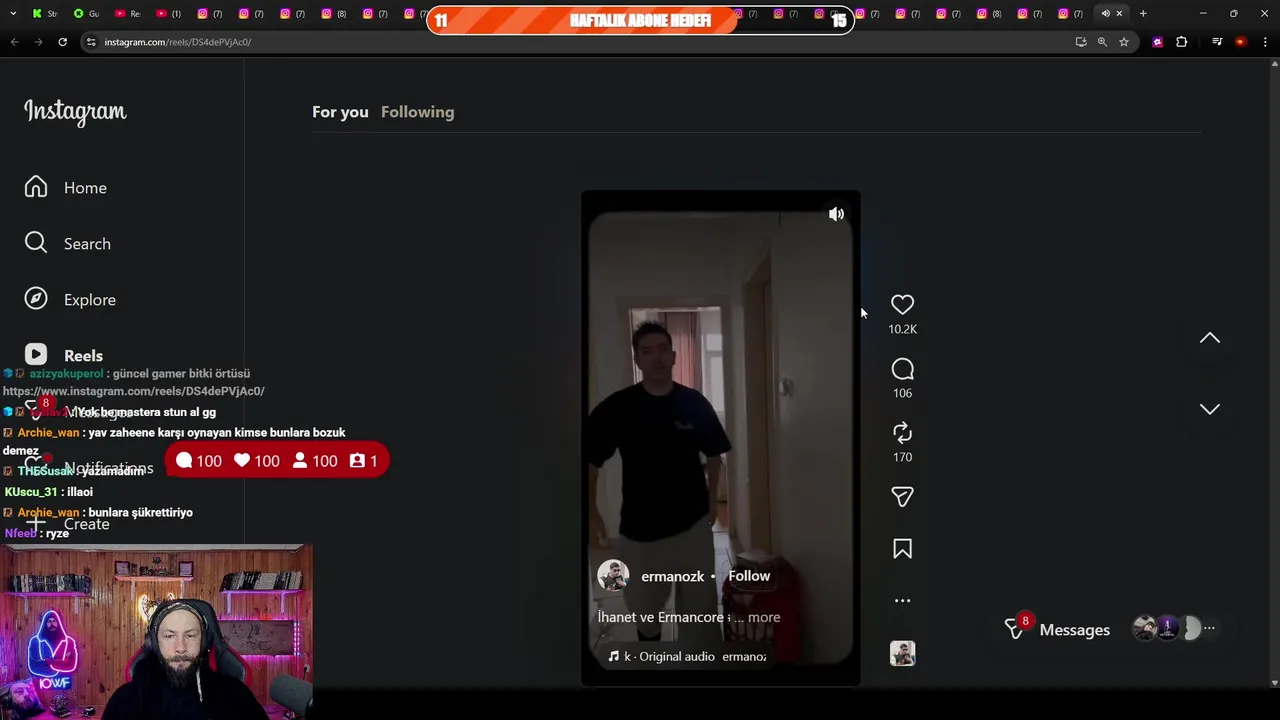
Task: Open Explore in the Instagram sidebar
Action: tap(70, 300)
